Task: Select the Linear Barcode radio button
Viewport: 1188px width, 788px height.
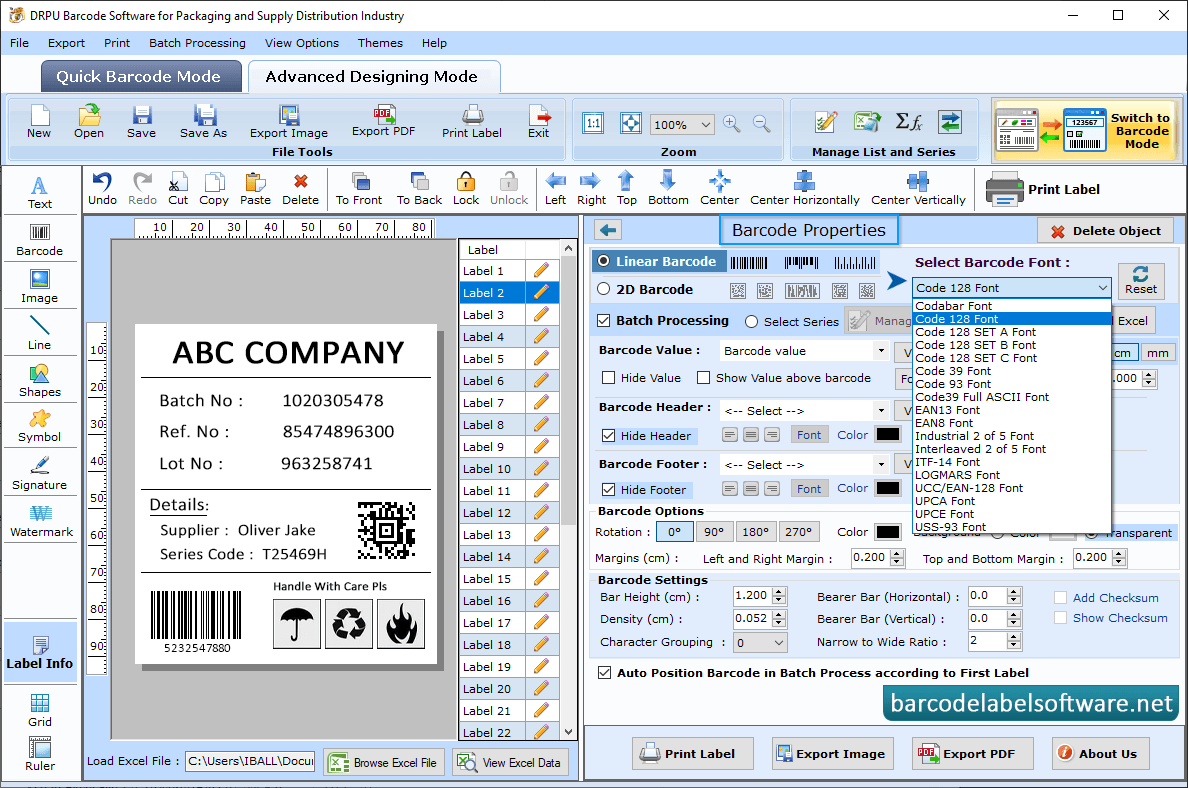Action: pos(604,261)
